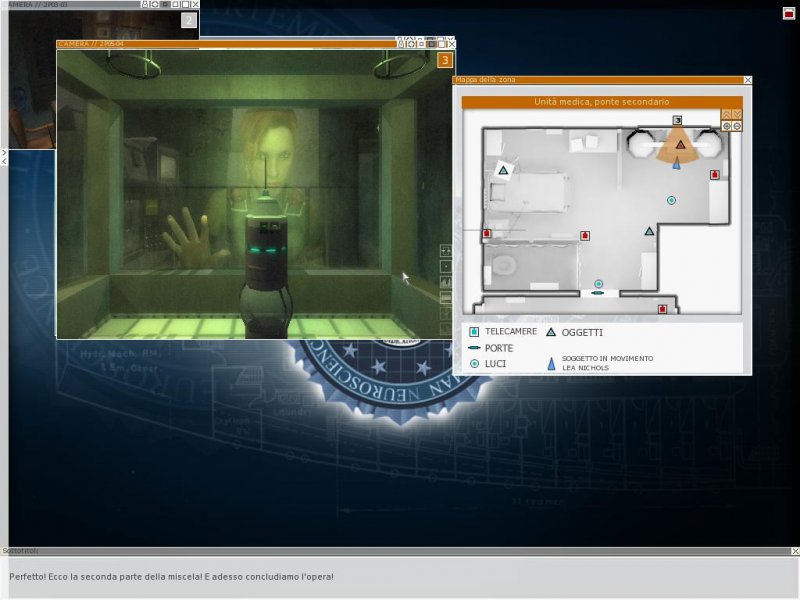Zoom out on the zone map
Viewport: 800px width, 600px height.
click(737, 126)
